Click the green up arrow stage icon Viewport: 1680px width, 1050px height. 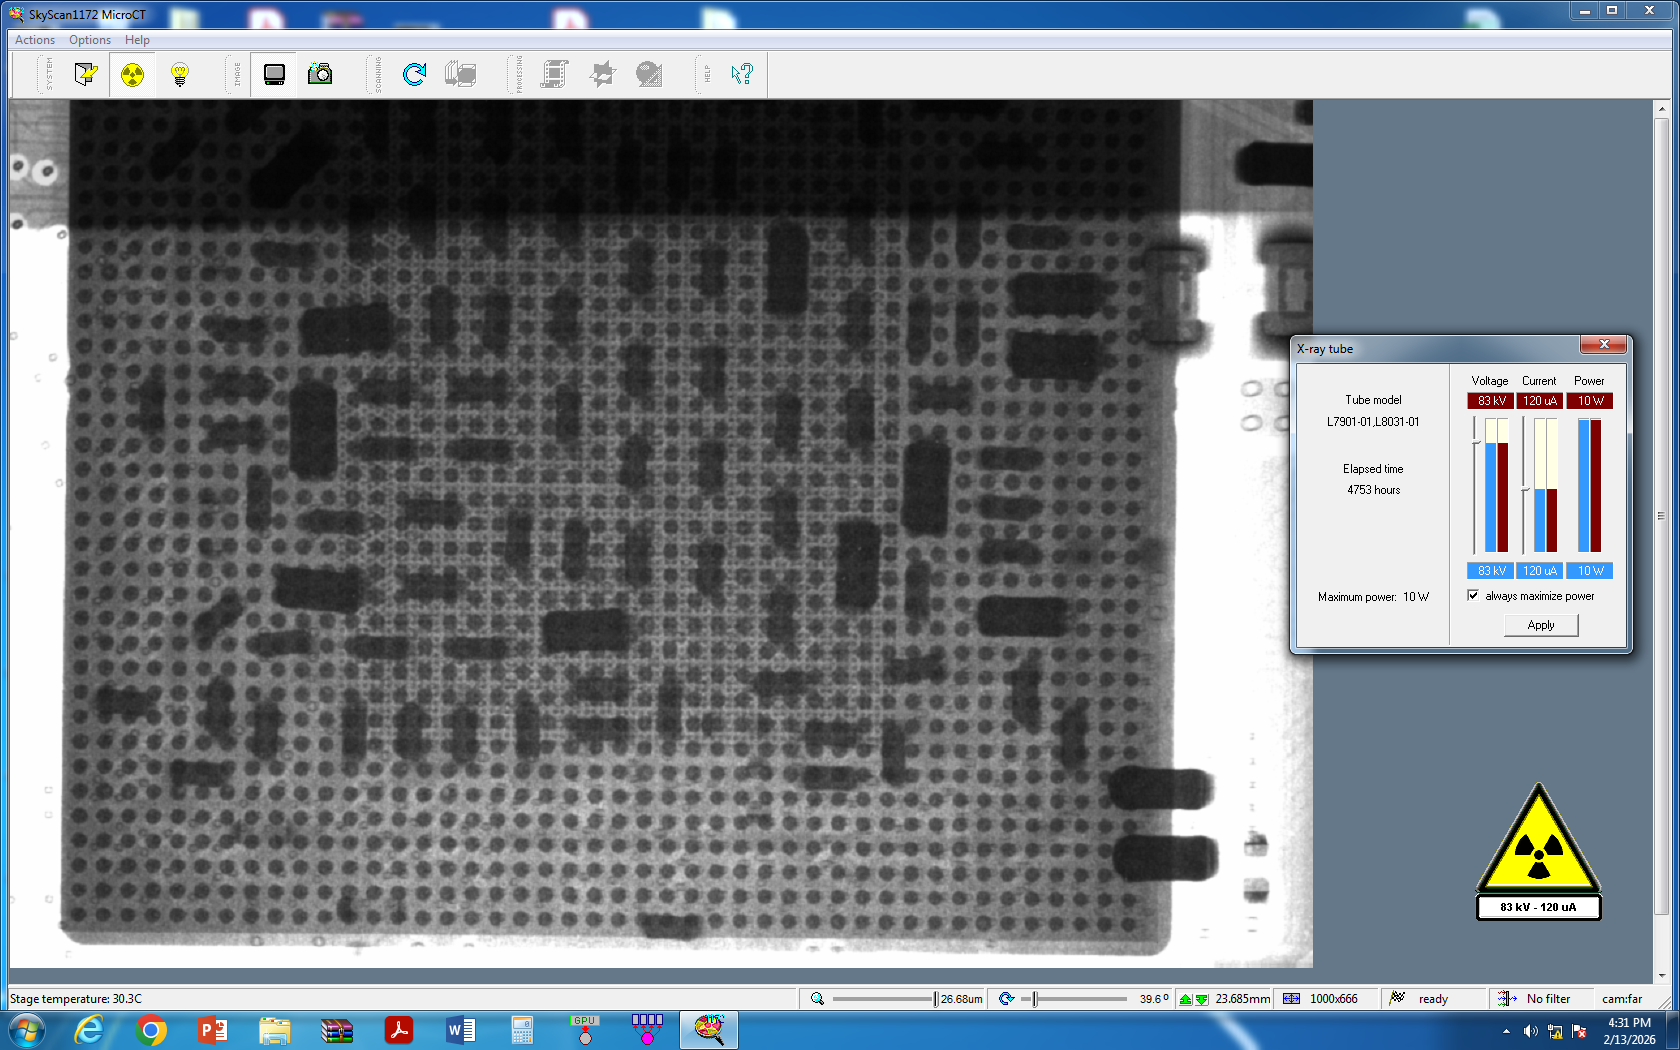coord(1186,999)
